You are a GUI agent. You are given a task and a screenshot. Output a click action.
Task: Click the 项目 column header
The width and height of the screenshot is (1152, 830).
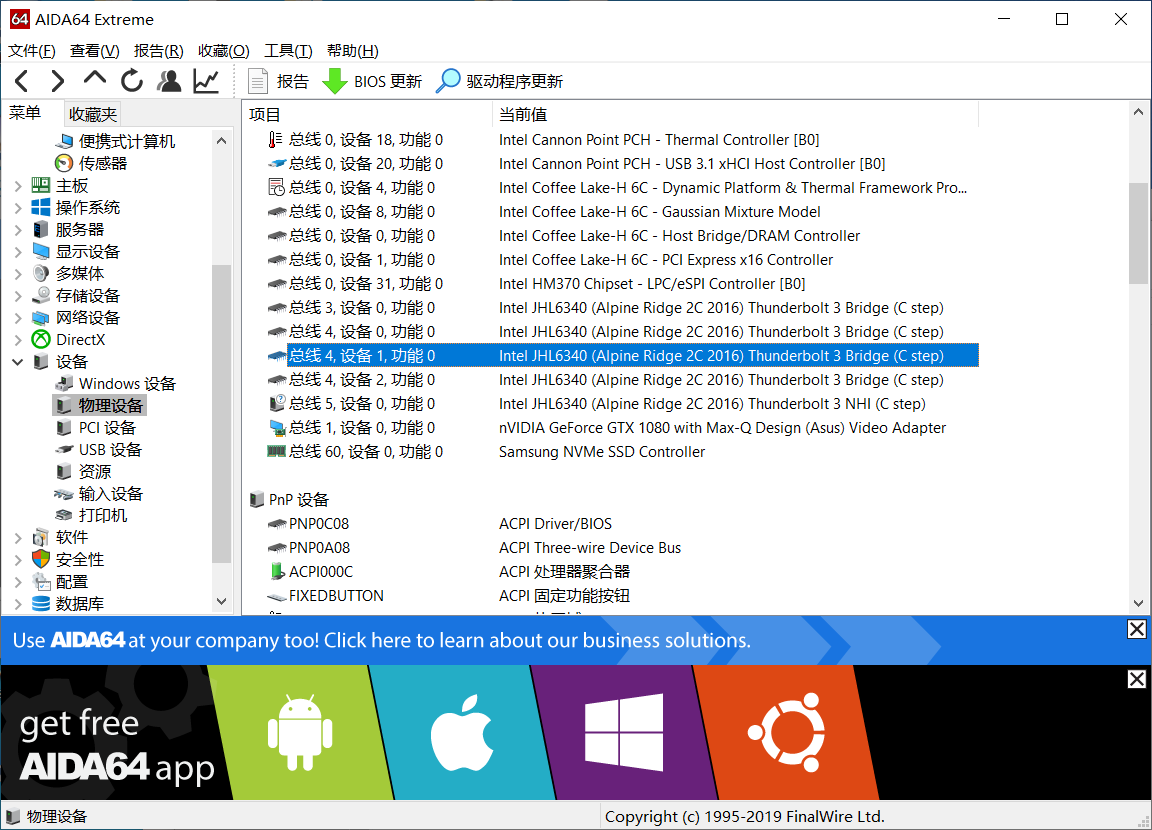[x=367, y=115]
